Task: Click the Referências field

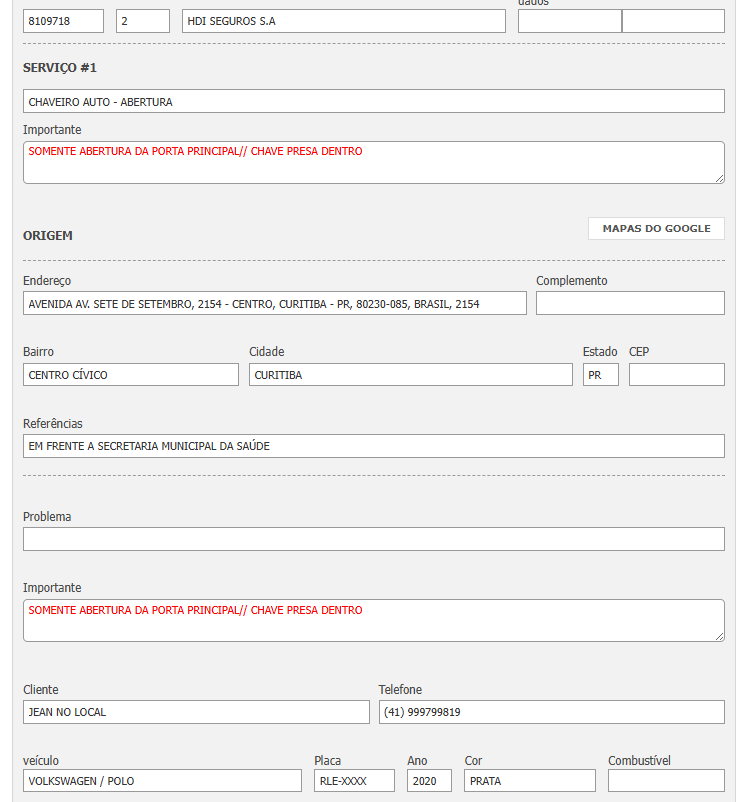Action: coord(373,446)
